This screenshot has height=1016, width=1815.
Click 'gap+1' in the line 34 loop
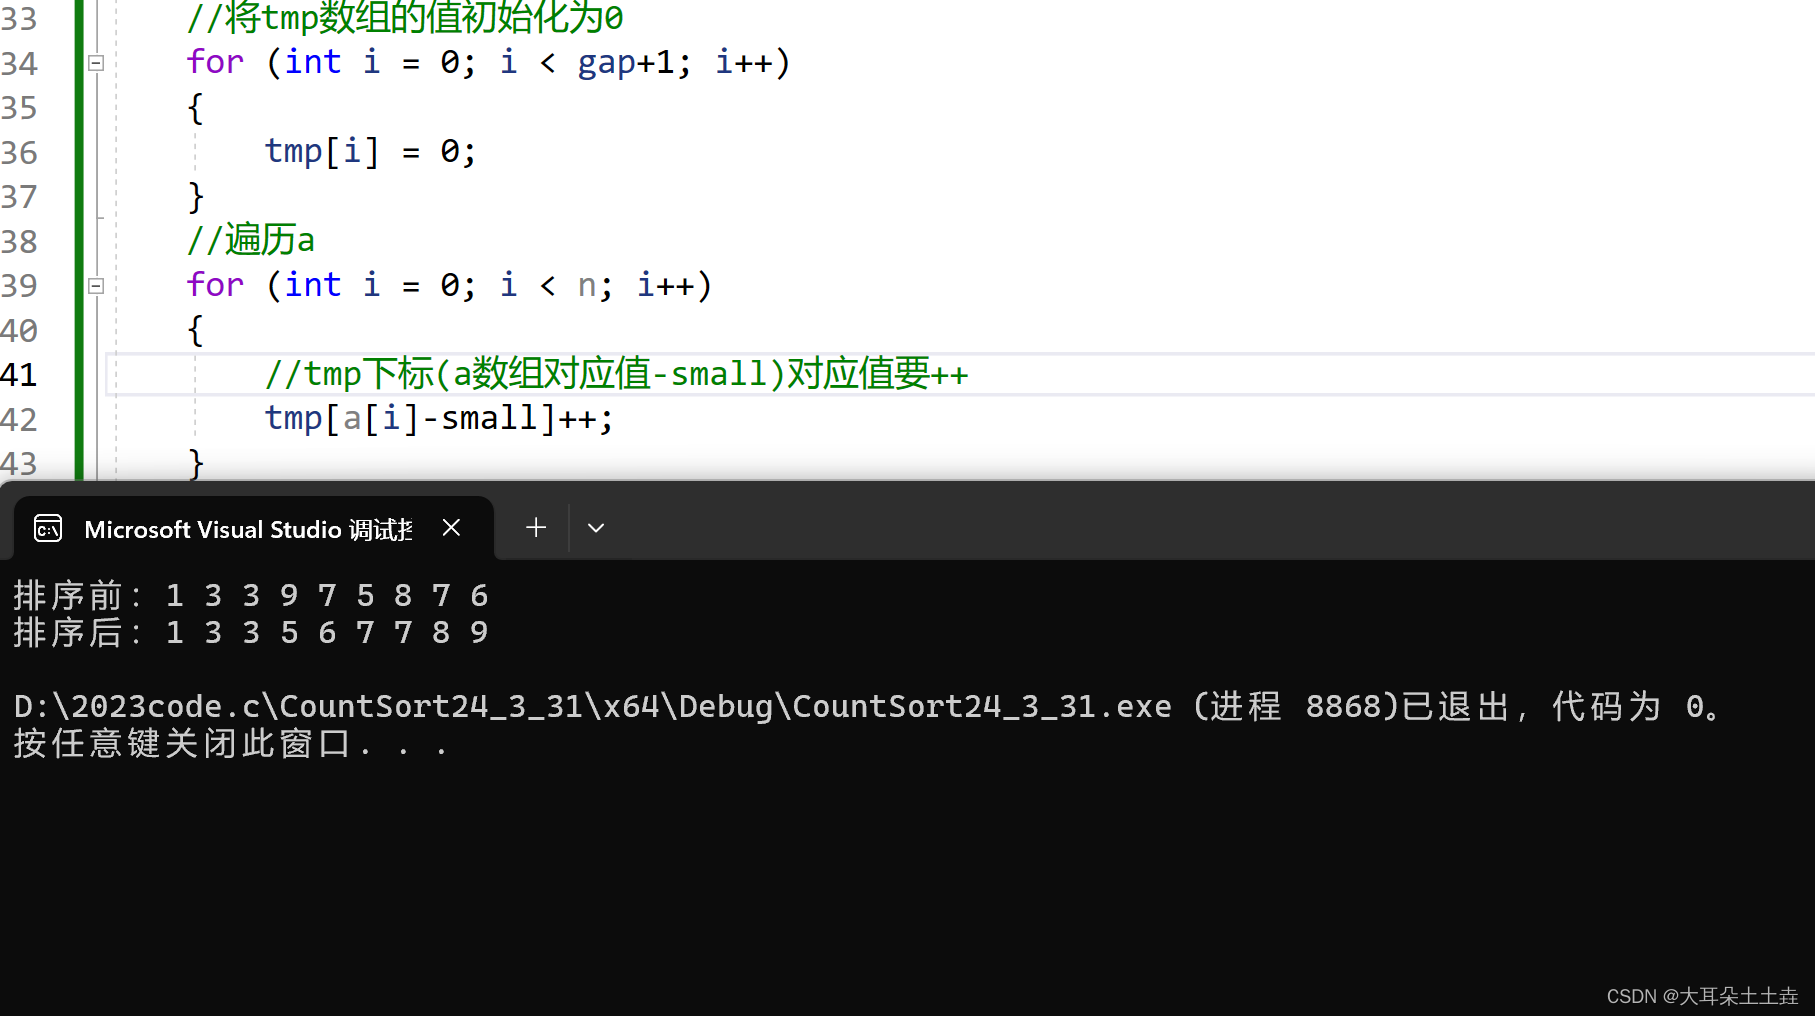coord(626,63)
